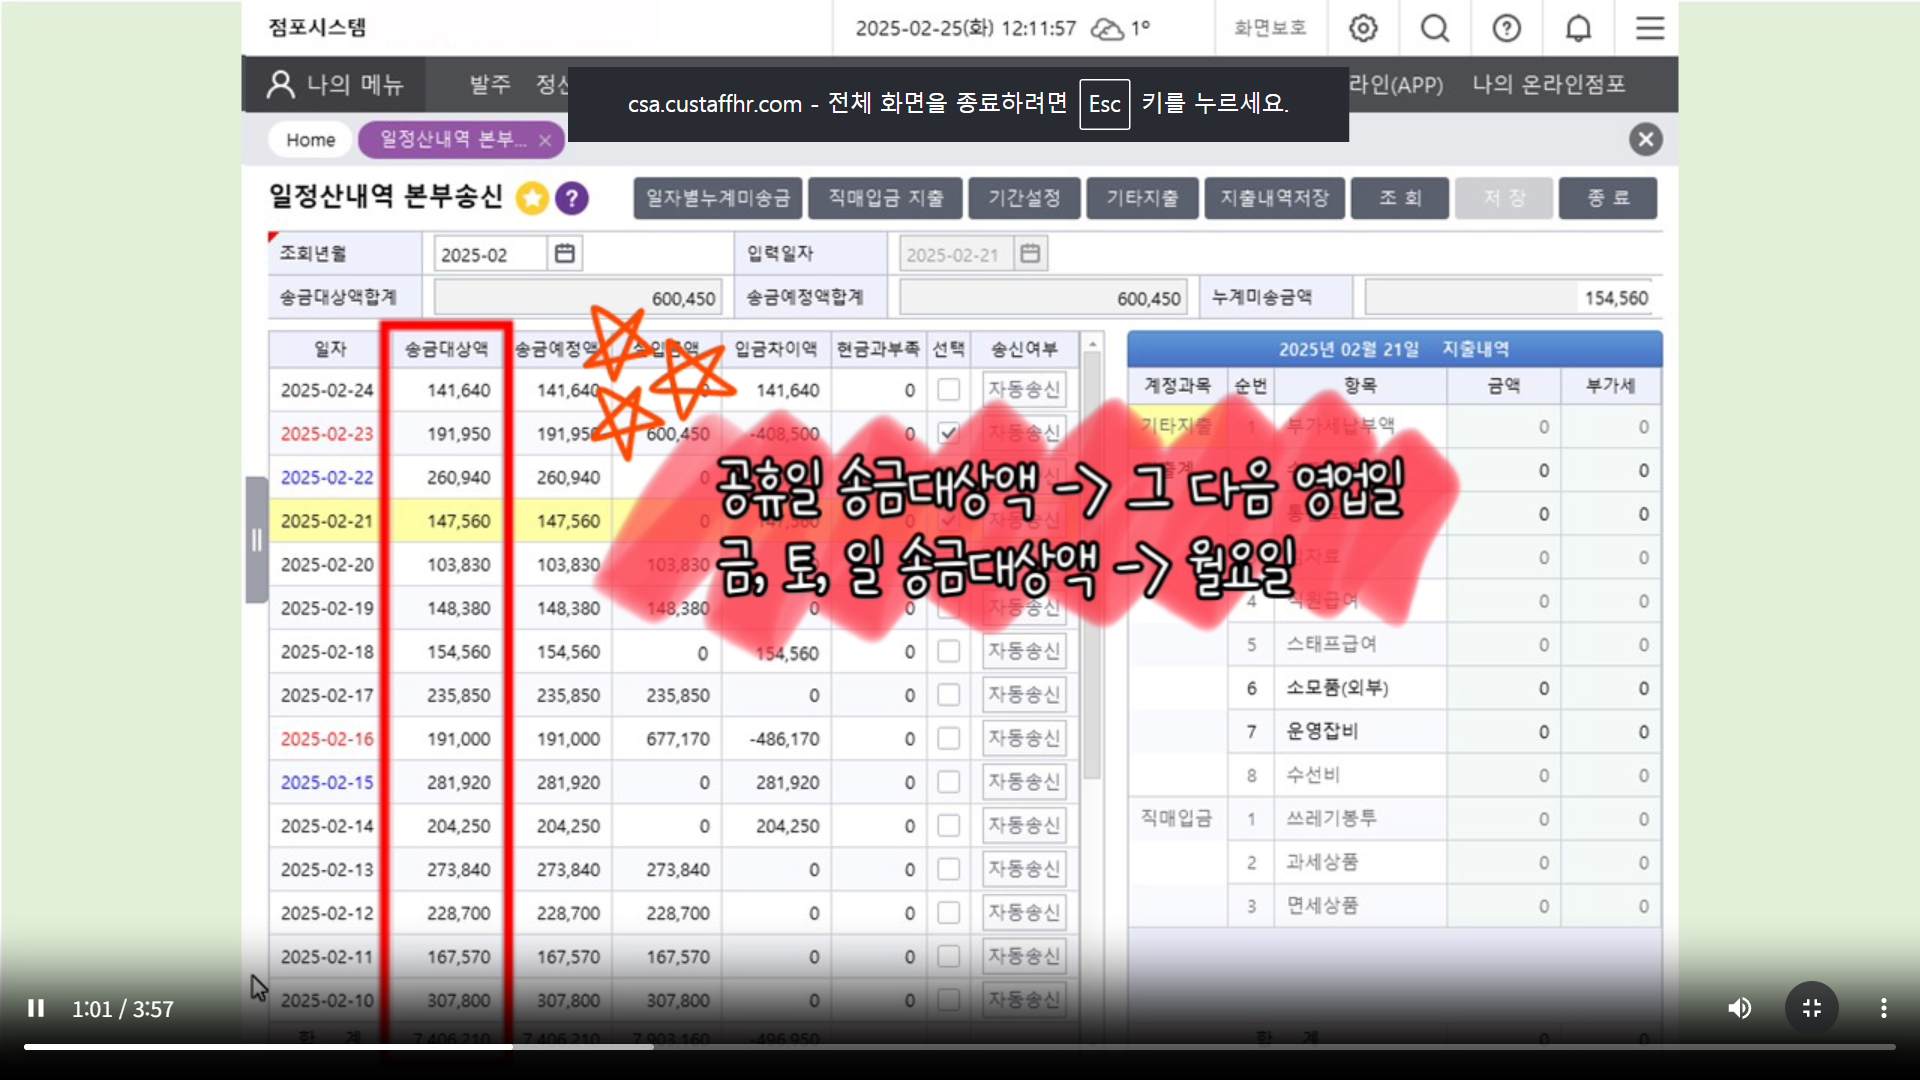
Task: Open calendar picker for 입력일자 field
Action: pyautogui.click(x=1030, y=254)
